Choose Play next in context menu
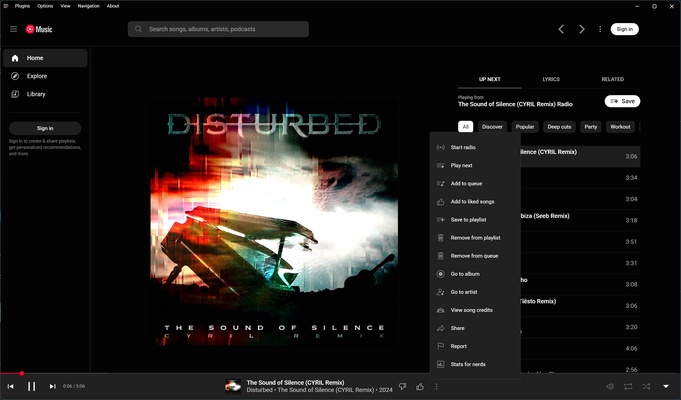Image resolution: width=681 pixels, height=400 pixels. [475, 165]
